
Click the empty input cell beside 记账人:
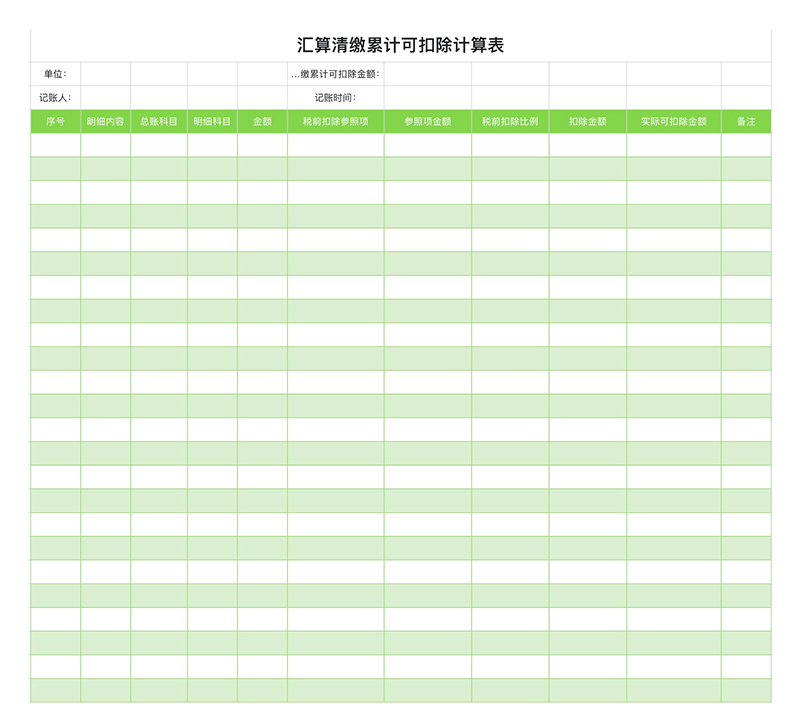pyautogui.click(x=105, y=97)
